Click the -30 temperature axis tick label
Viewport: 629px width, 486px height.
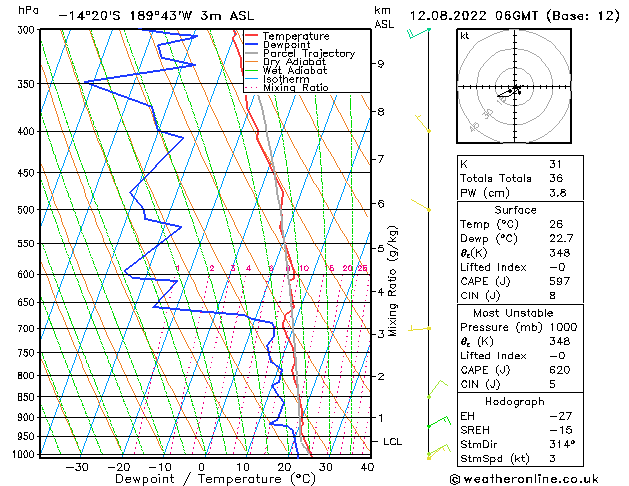(77, 467)
